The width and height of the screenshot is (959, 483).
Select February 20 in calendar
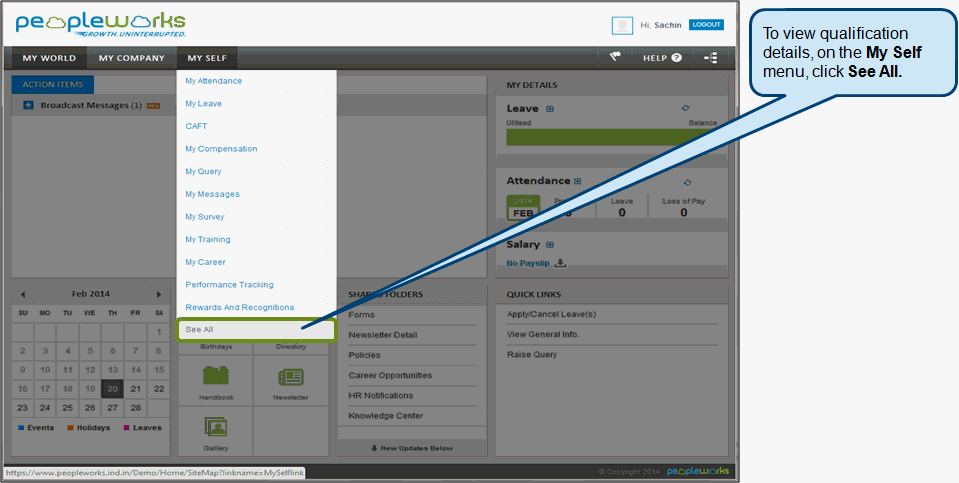(113, 389)
